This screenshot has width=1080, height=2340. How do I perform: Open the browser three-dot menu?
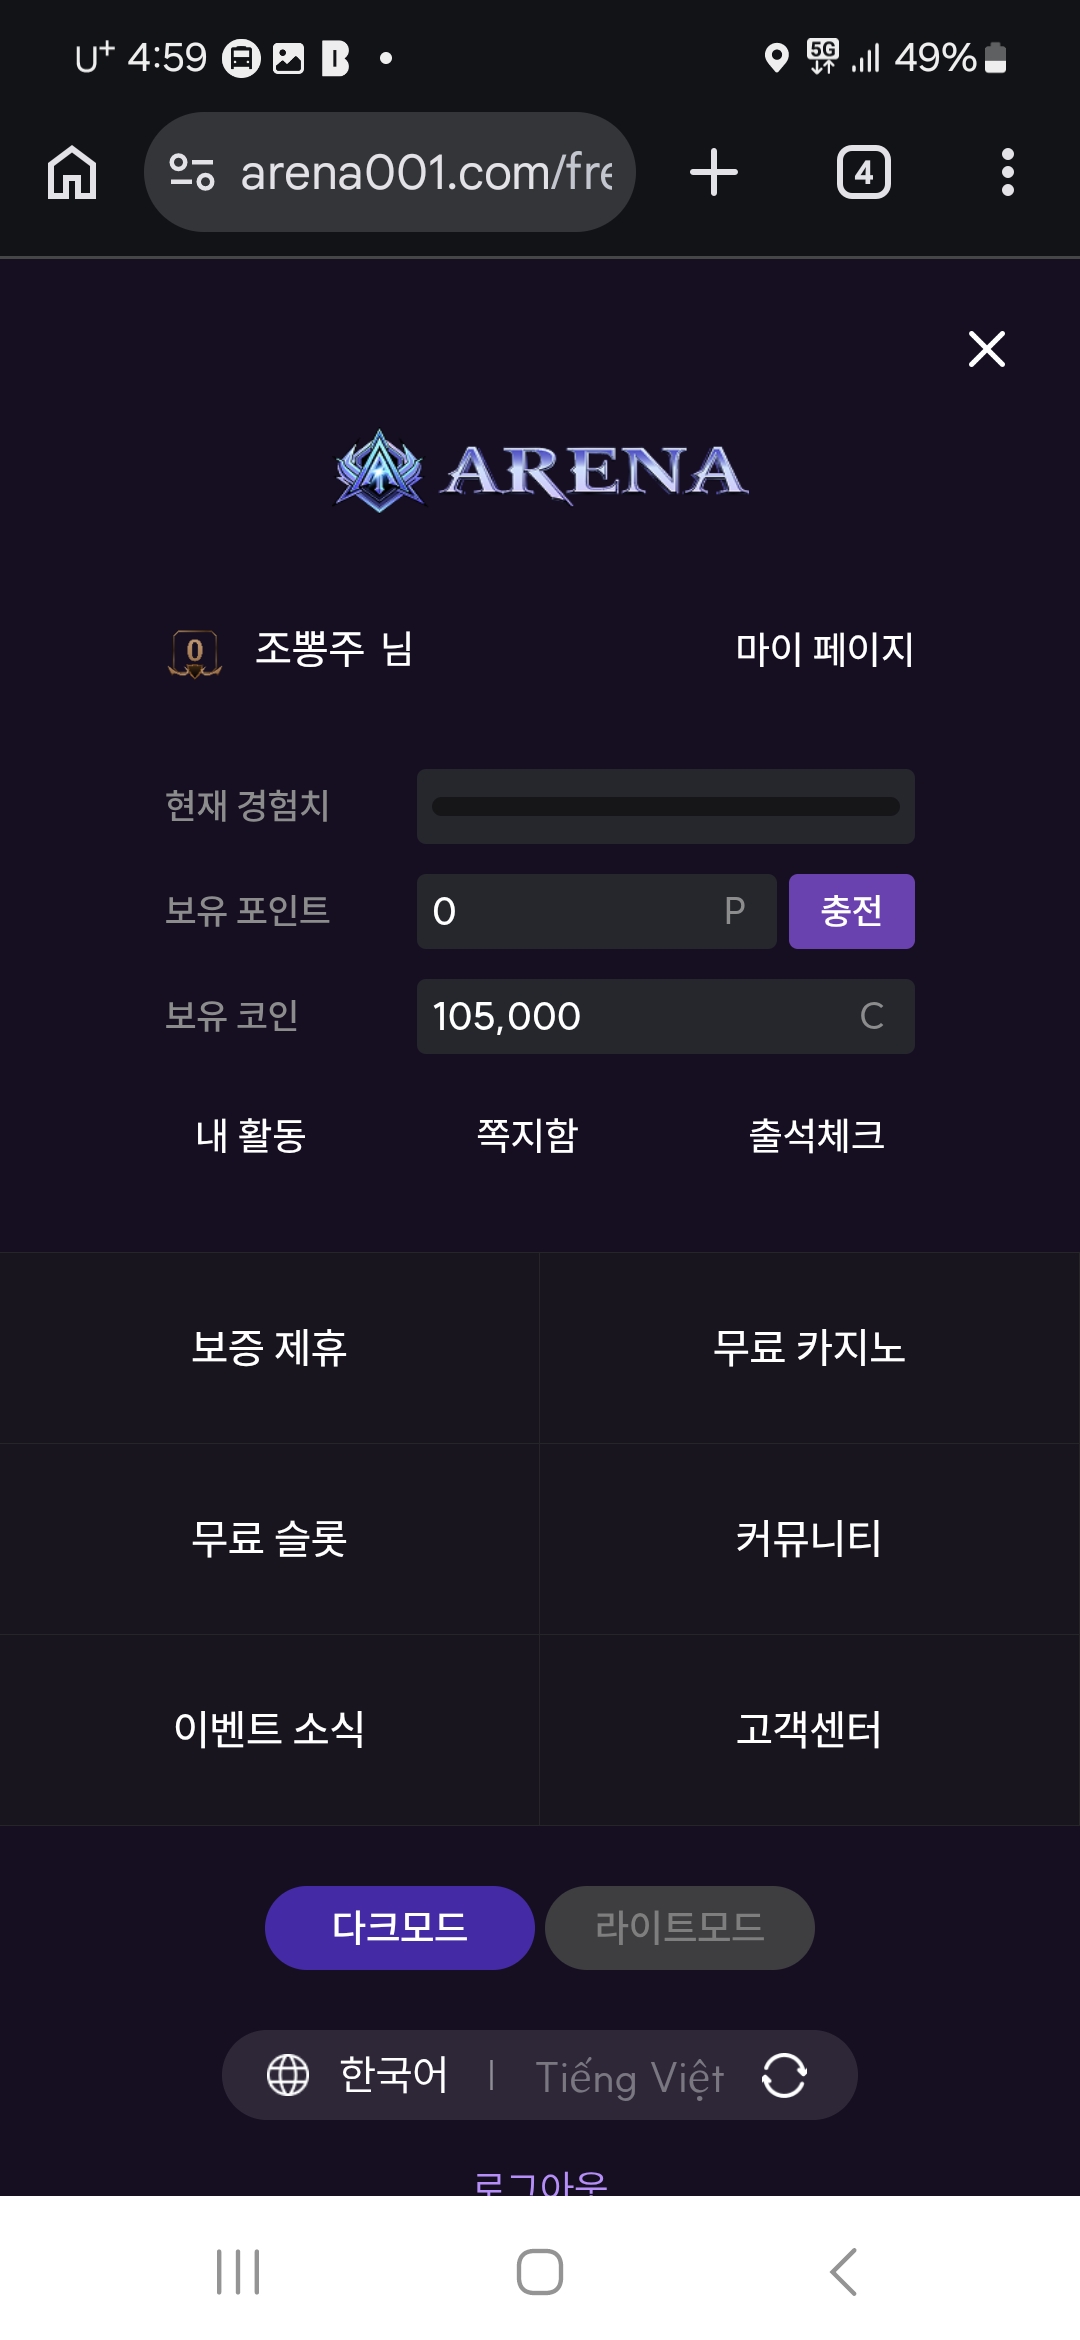tap(1007, 172)
